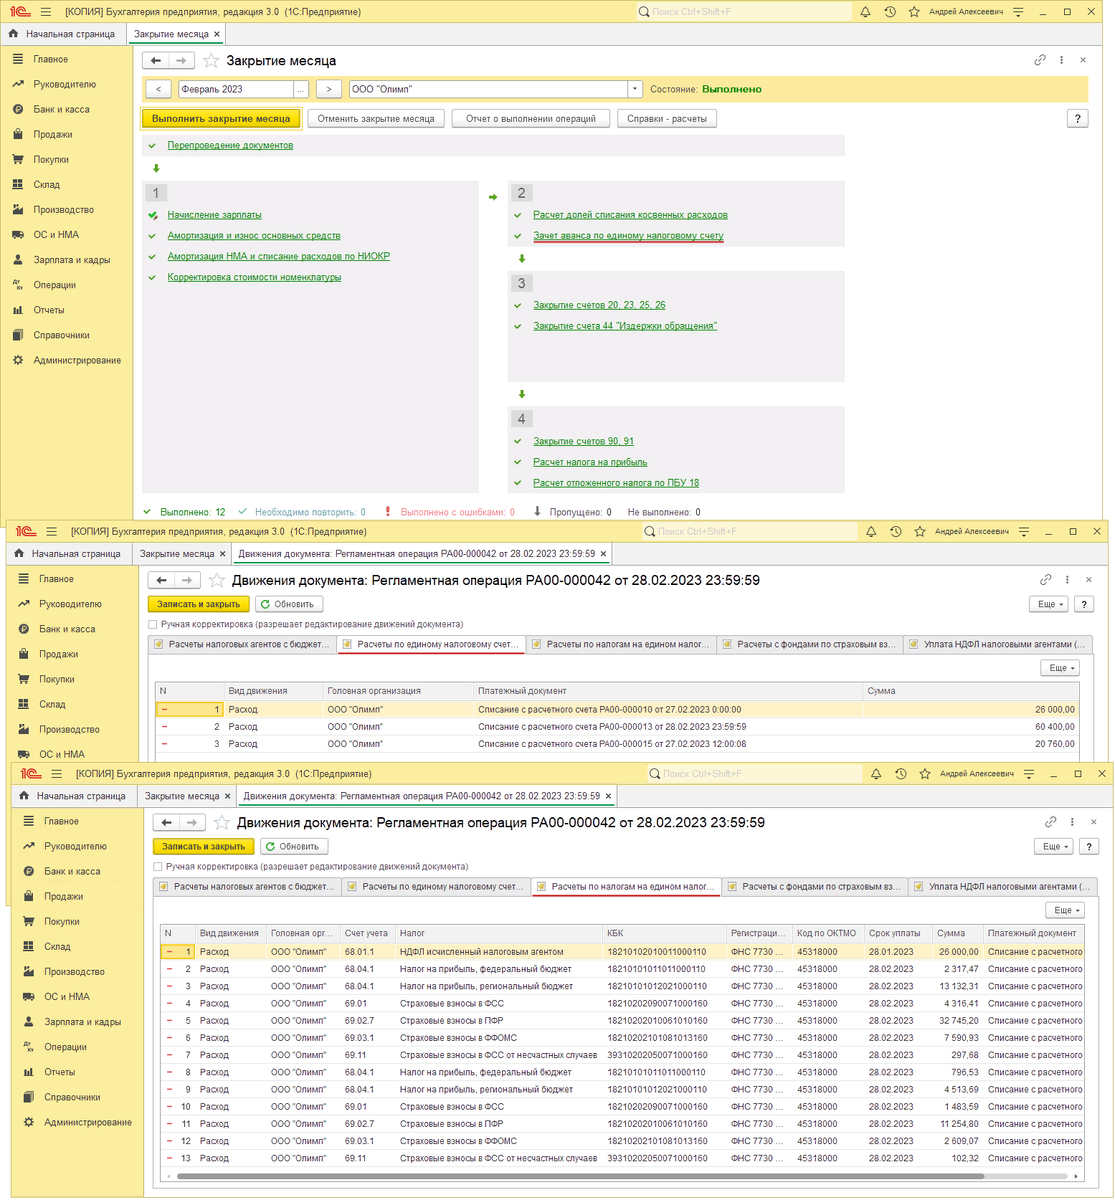Viewport: 1115px width, 1200px height.
Task: Close the Закрытие месяца tab in top window
Action: point(218,34)
